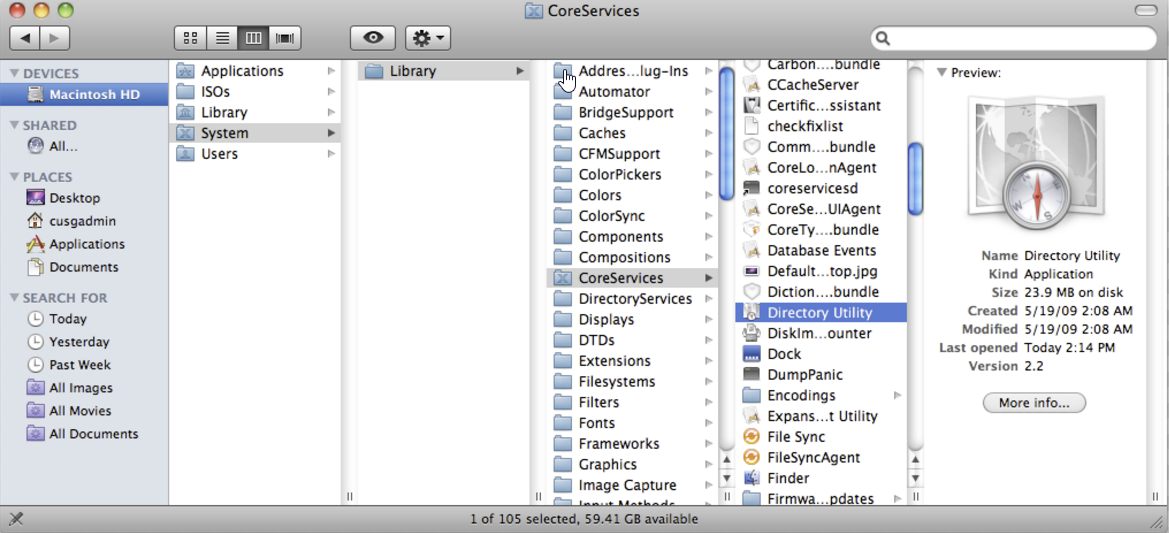The width and height of the screenshot is (1169, 533).
Task: Select Library folder in second column
Action: click(x=444, y=71)
